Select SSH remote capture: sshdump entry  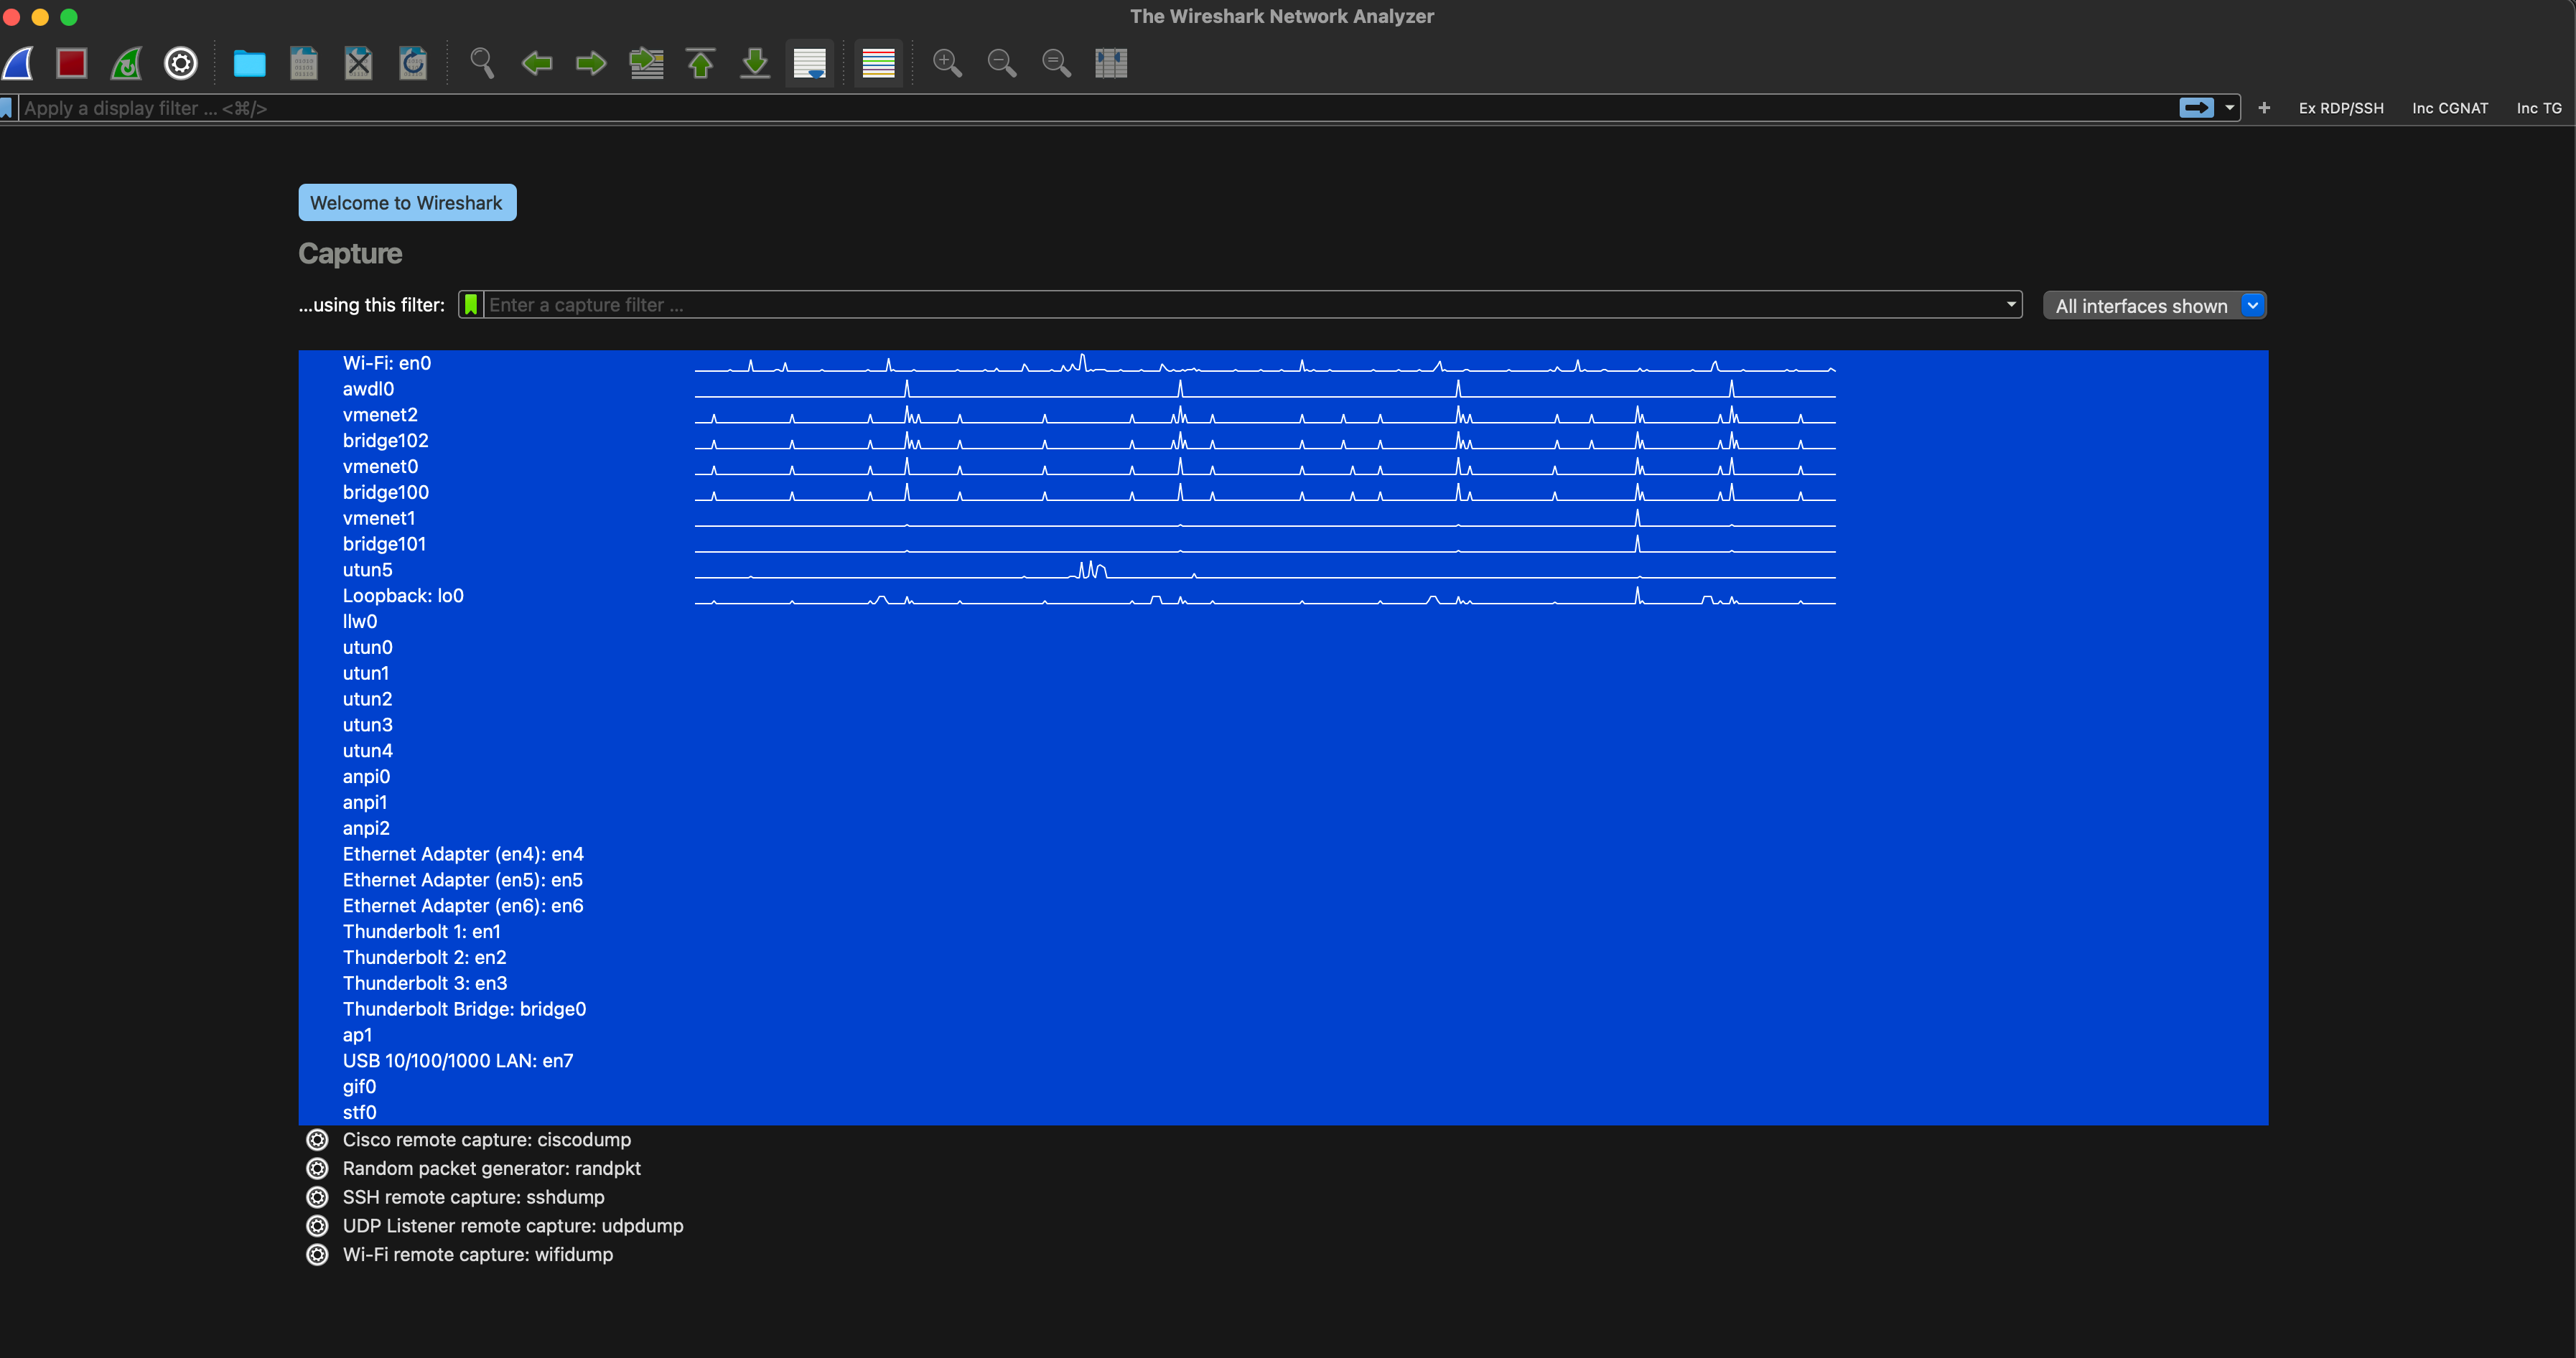[473, 1197]
